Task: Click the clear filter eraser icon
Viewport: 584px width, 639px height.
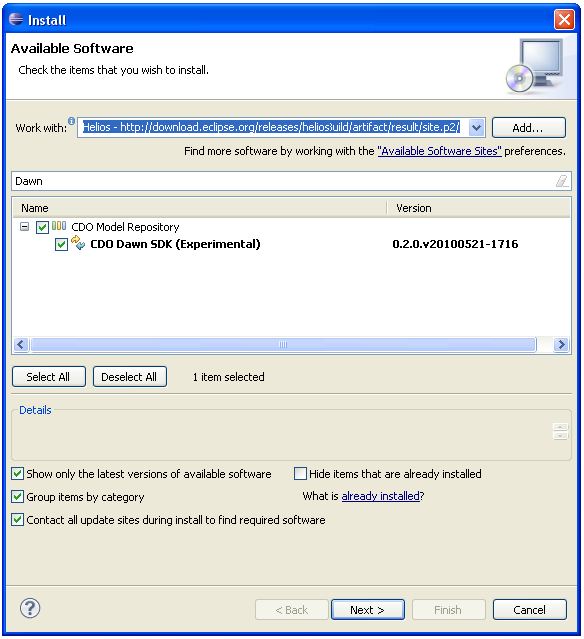Action: (562, 181)
